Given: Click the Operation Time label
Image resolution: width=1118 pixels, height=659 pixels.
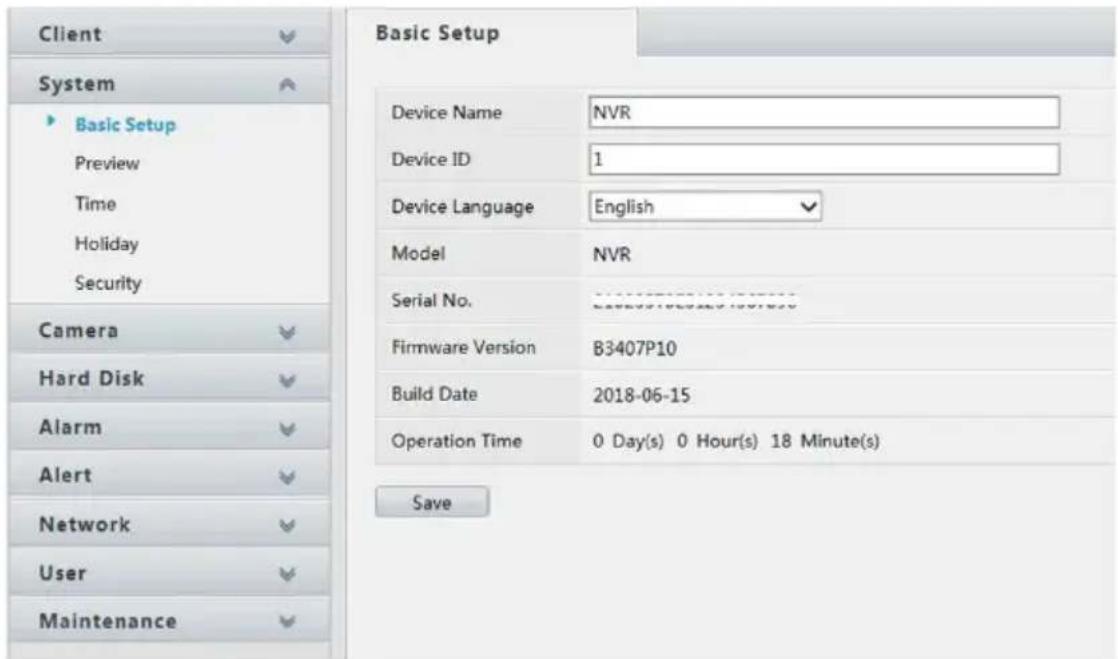Looking at the screenshot, I should click(x=456, y=441).
